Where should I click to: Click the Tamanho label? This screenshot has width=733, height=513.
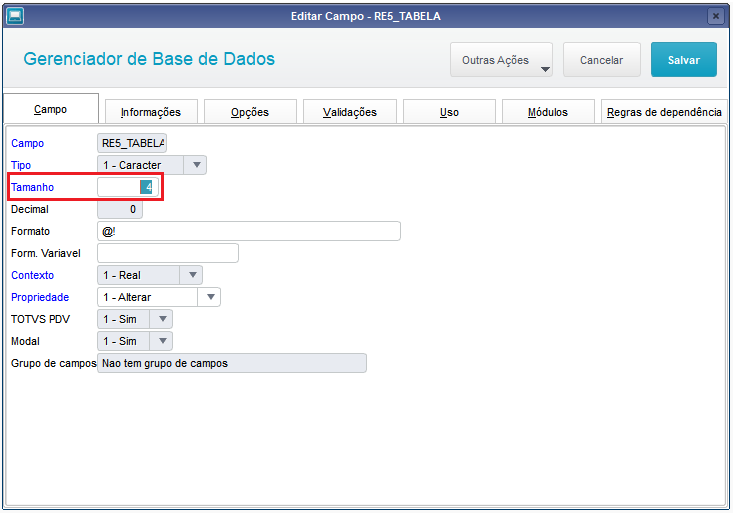coord(32,187)
